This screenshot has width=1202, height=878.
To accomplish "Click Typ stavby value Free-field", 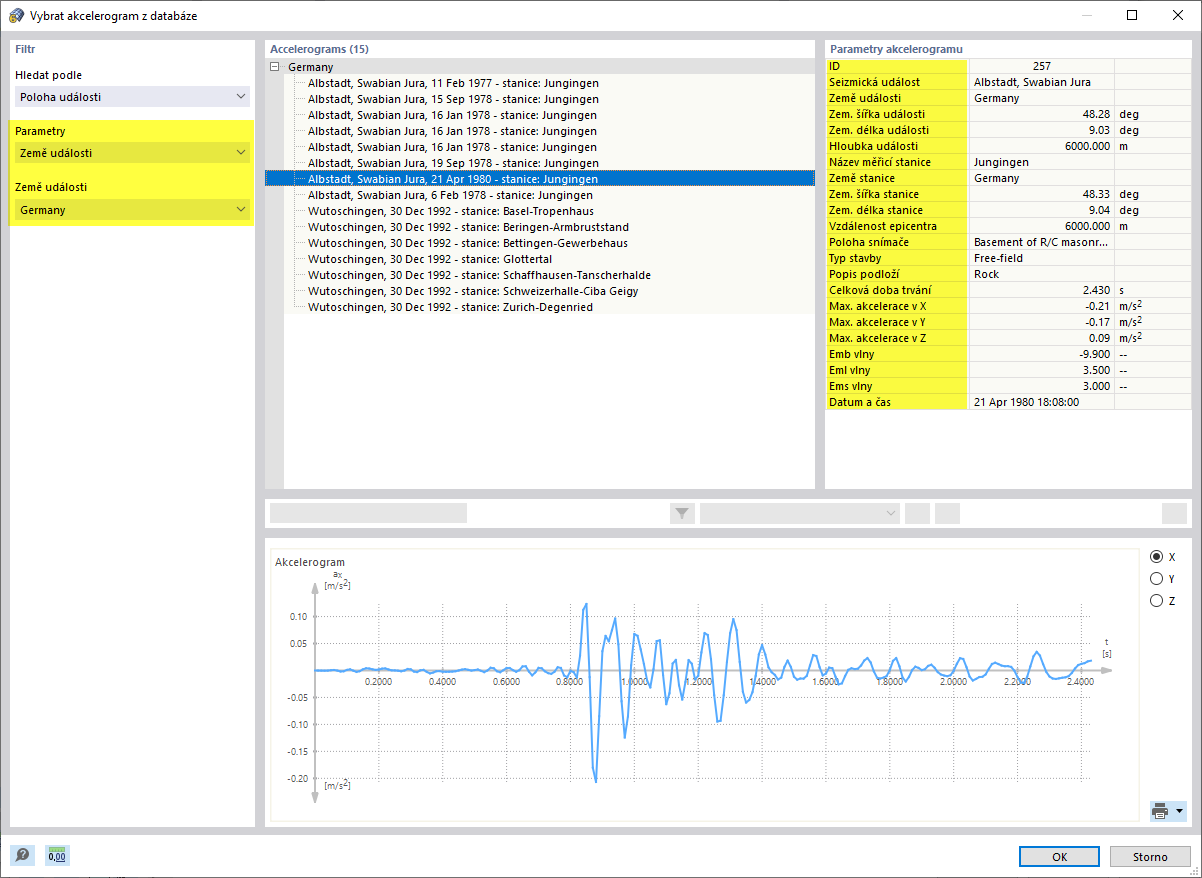I will click(x=1042, y=258).
